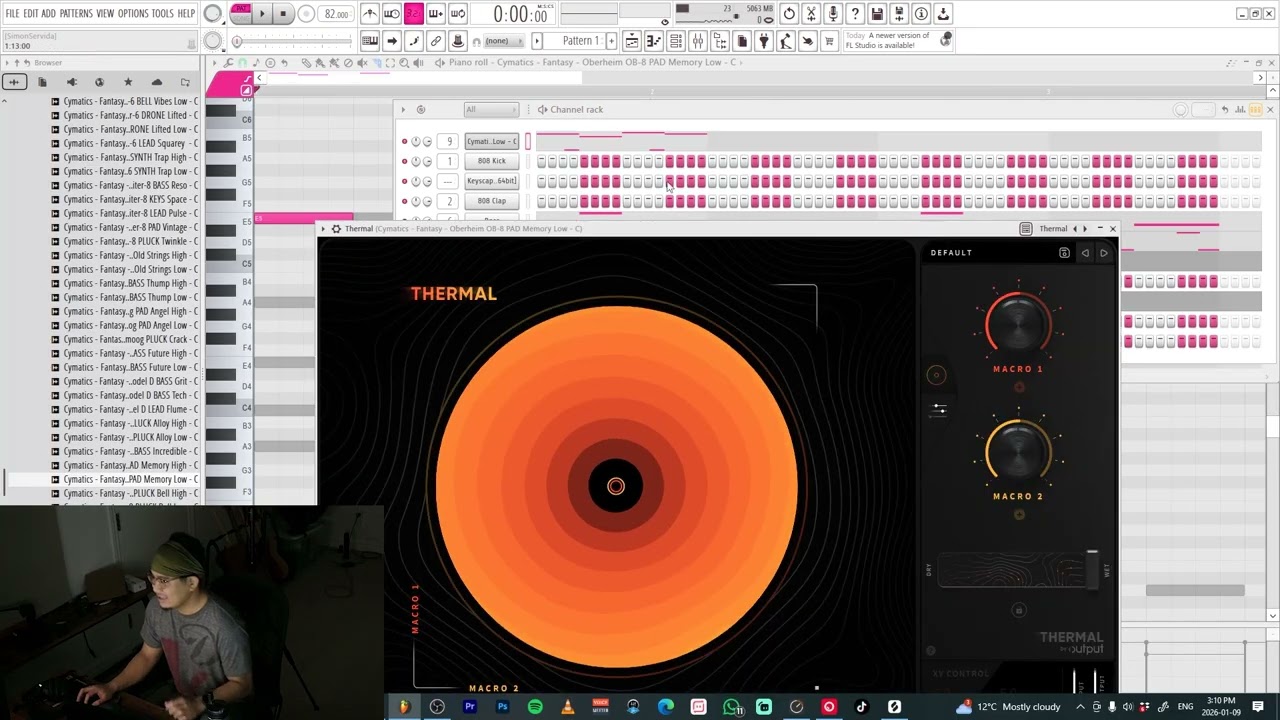Open the project info icon
Screen dimensions: 1280x720
[921, 14]
